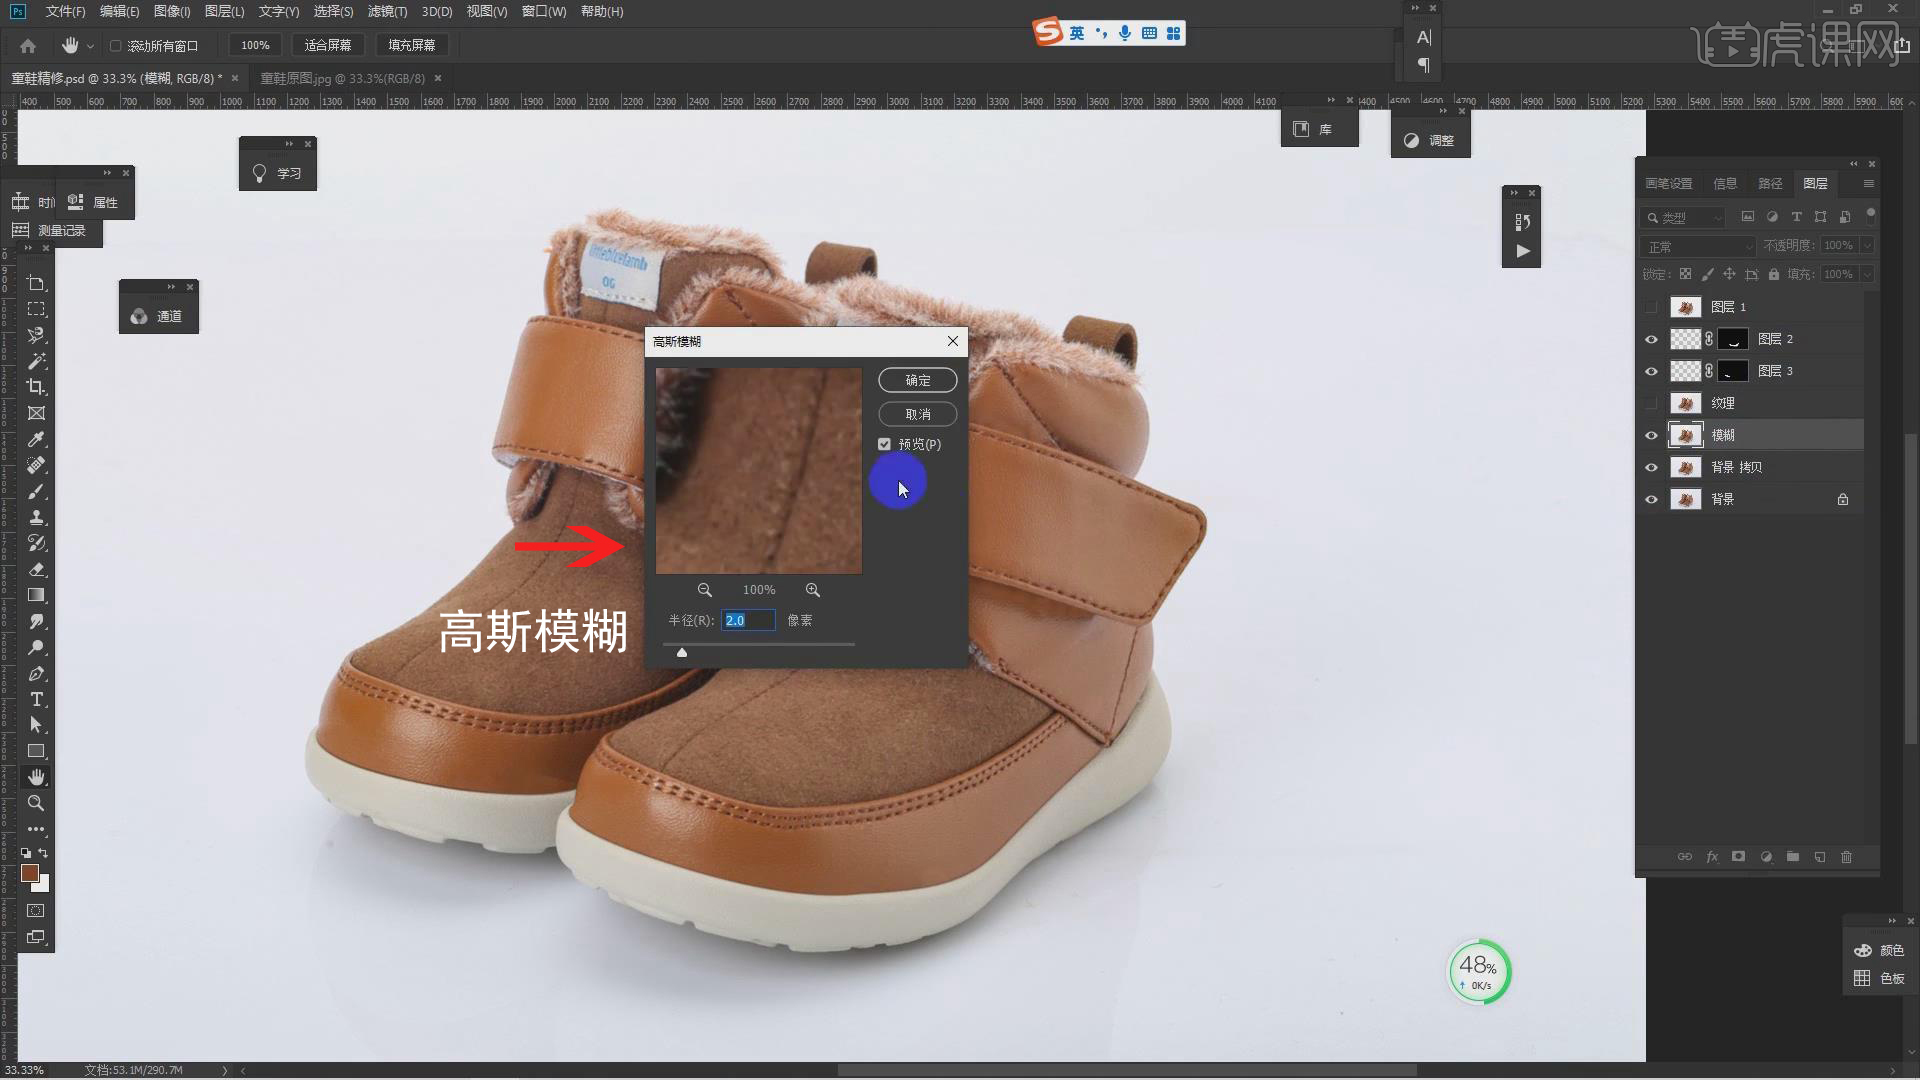The image size is (1920, 1080).
Task: Select the Smudge tool
Action: coord(36,621)
